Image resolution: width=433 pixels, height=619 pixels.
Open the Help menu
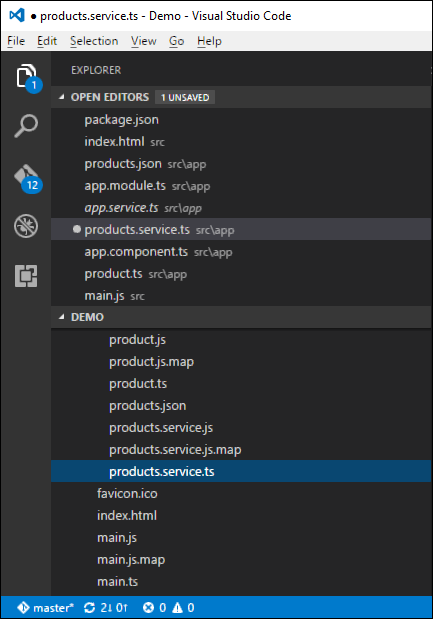[x=209, y=41]
